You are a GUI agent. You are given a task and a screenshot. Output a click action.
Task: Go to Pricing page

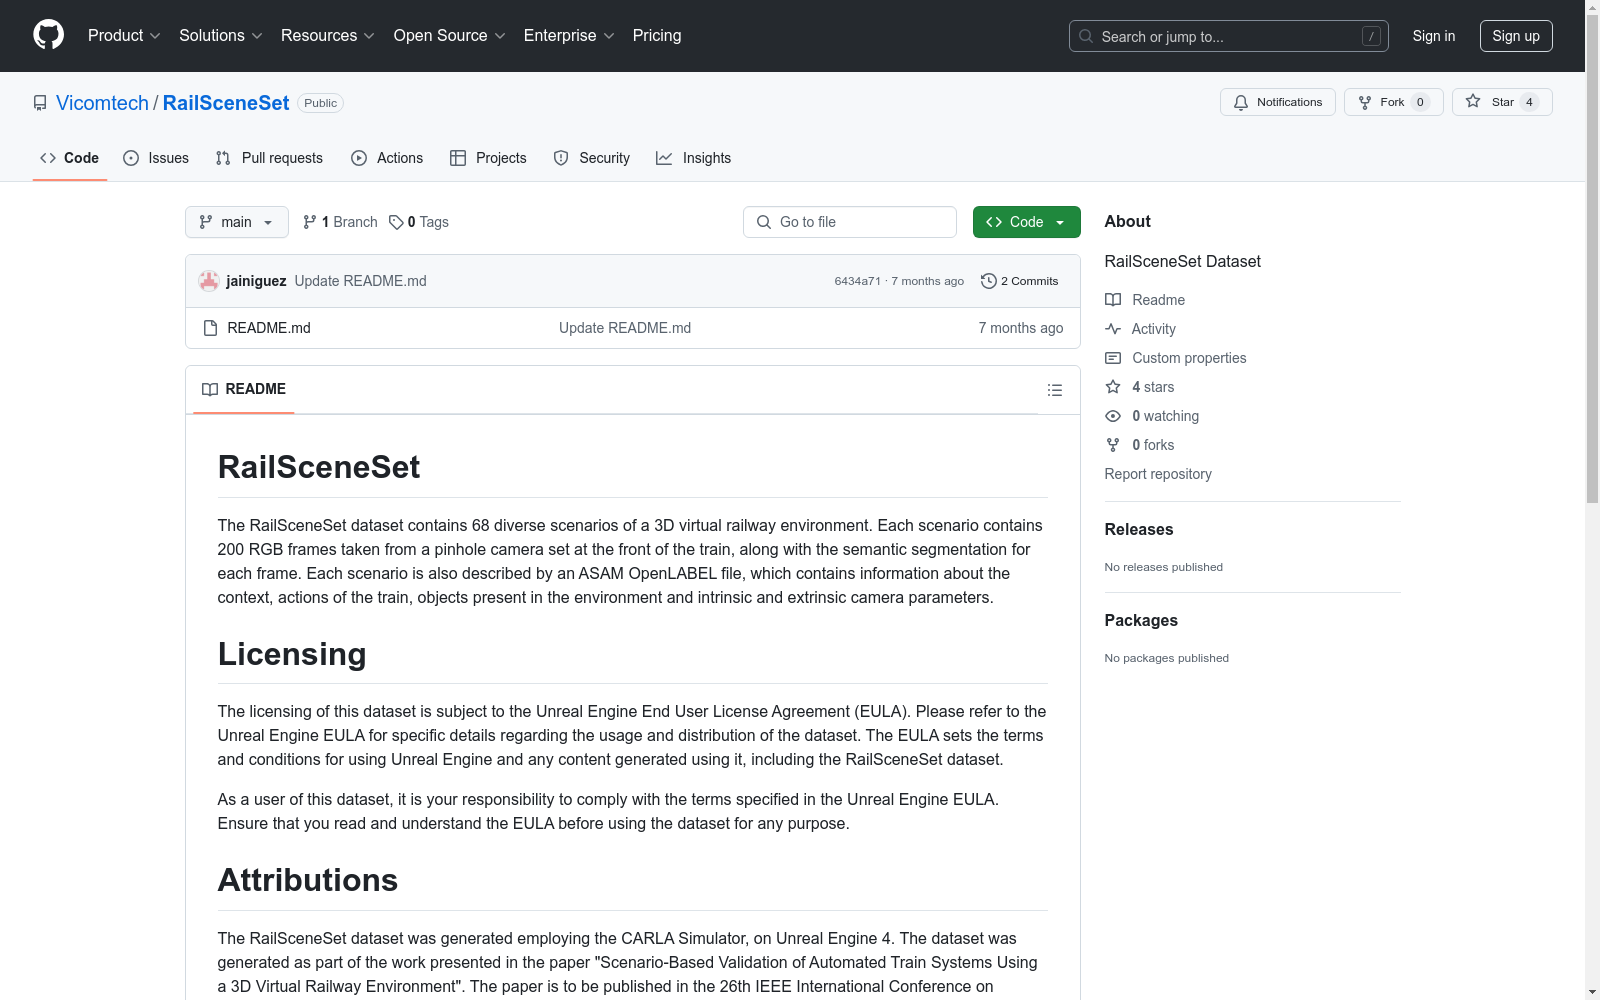pyautogui.click(x=657, y=36)
